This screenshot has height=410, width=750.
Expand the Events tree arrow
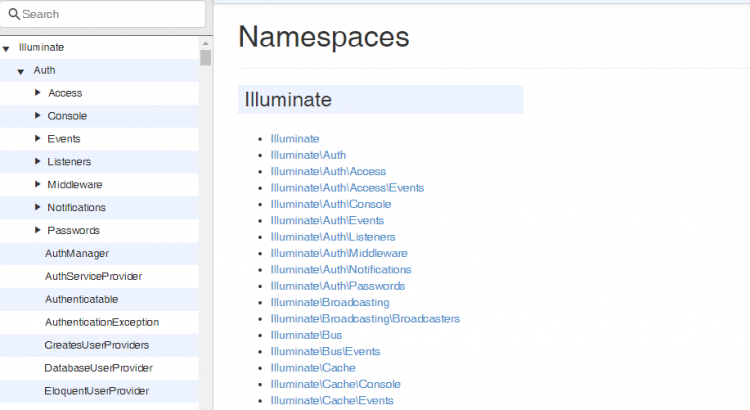point(37,139)
